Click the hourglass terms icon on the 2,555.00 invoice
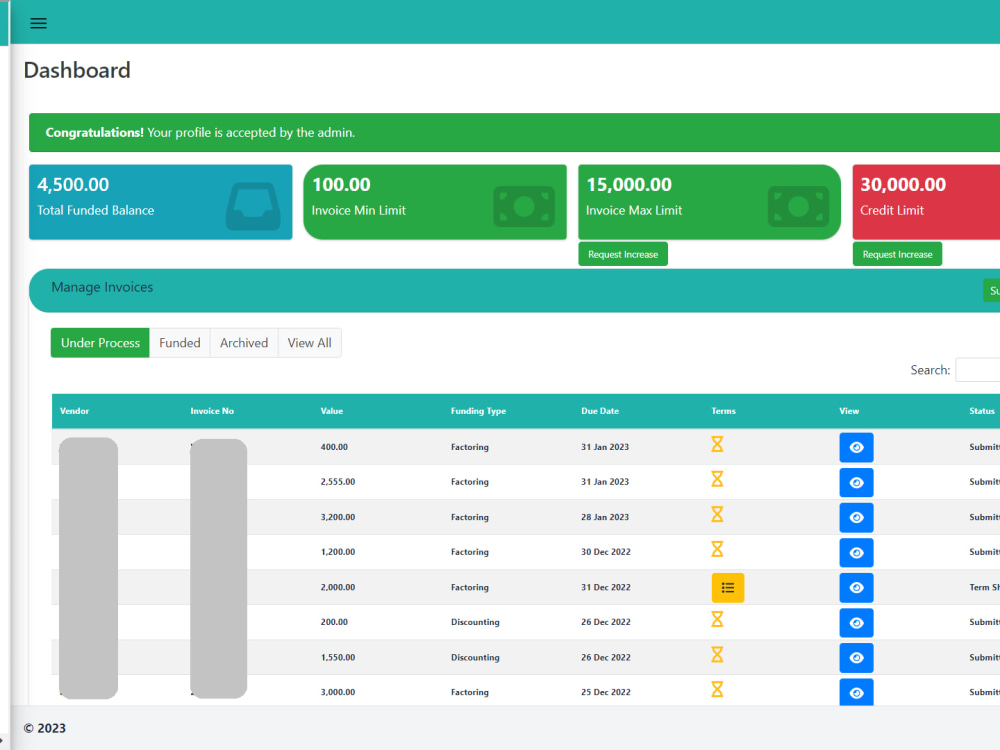Viewport: 1000px width, 750px height. pos(717,482)
